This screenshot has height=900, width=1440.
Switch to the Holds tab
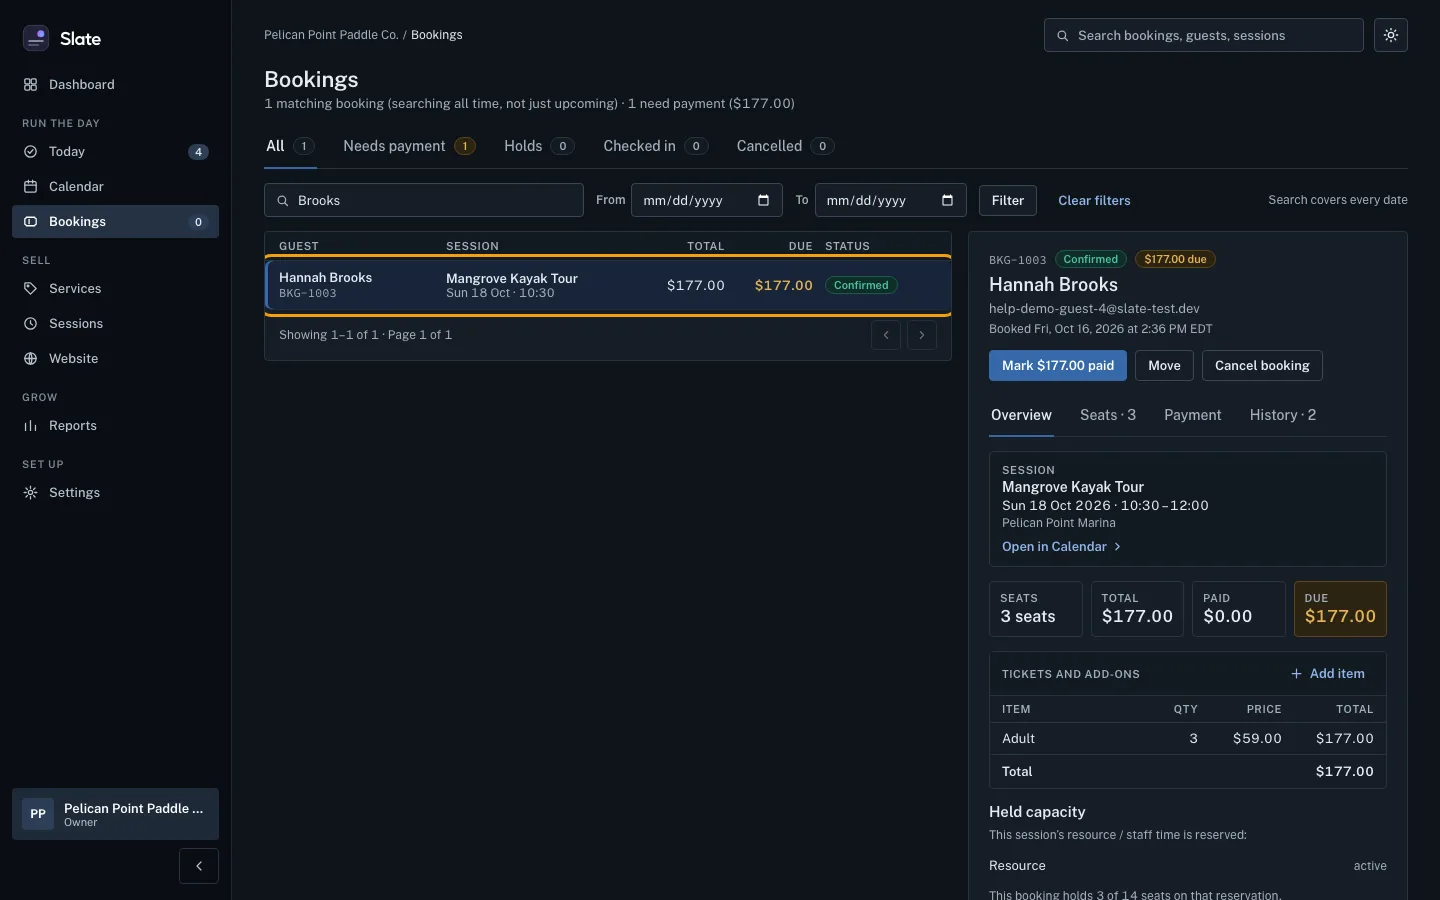coord(539,147)
